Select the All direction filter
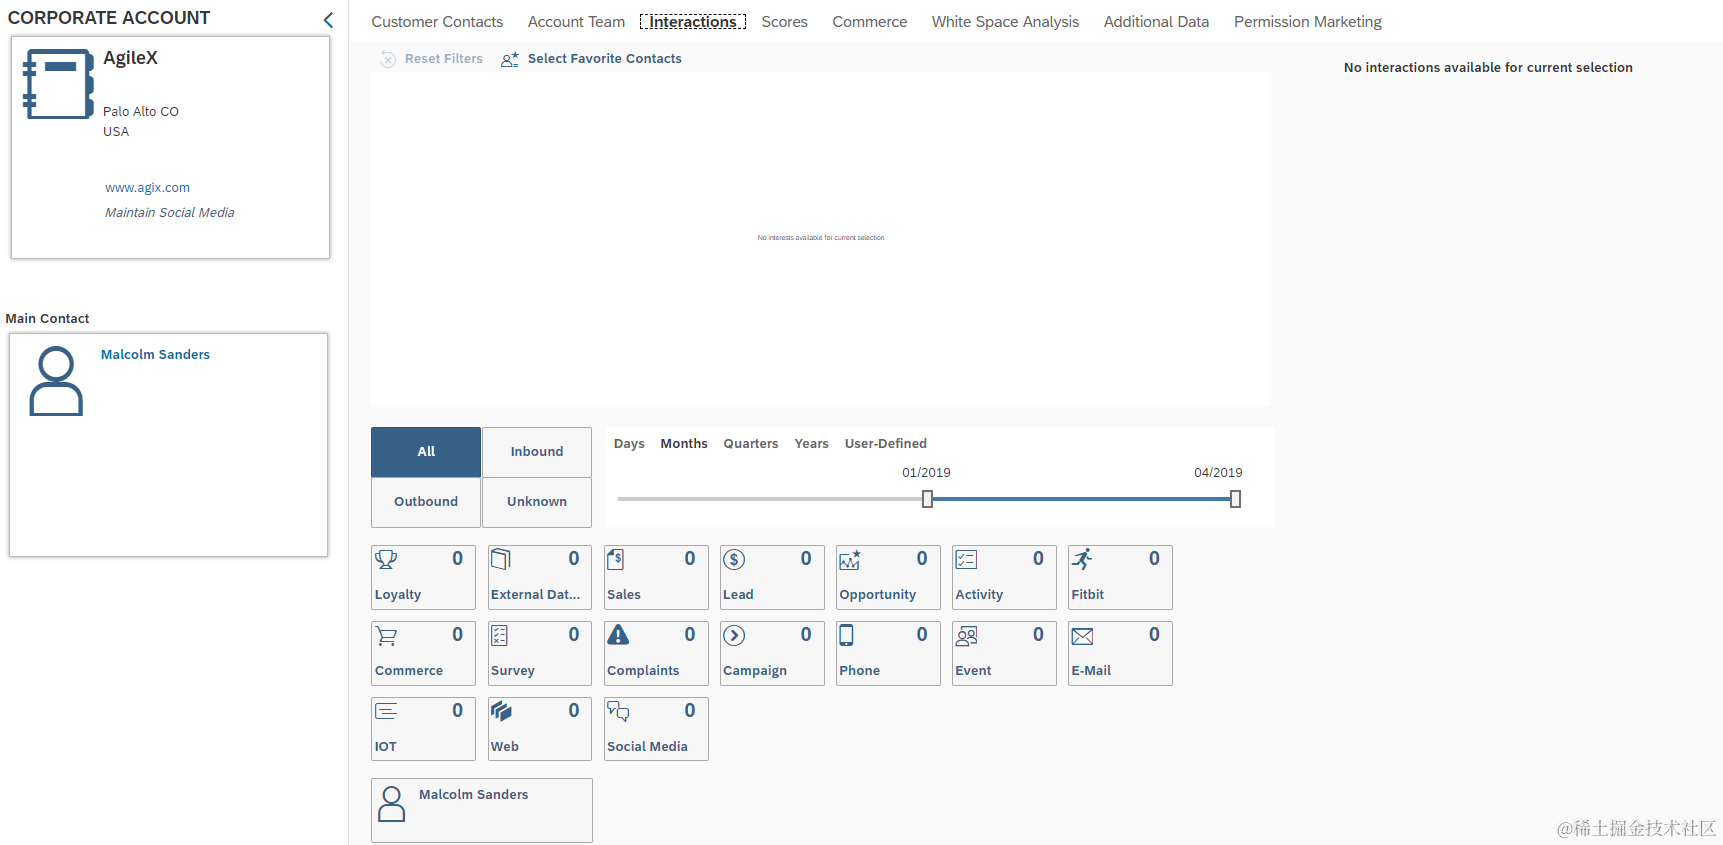Viewport: 1723px width, 845px height. click(426, 452)
